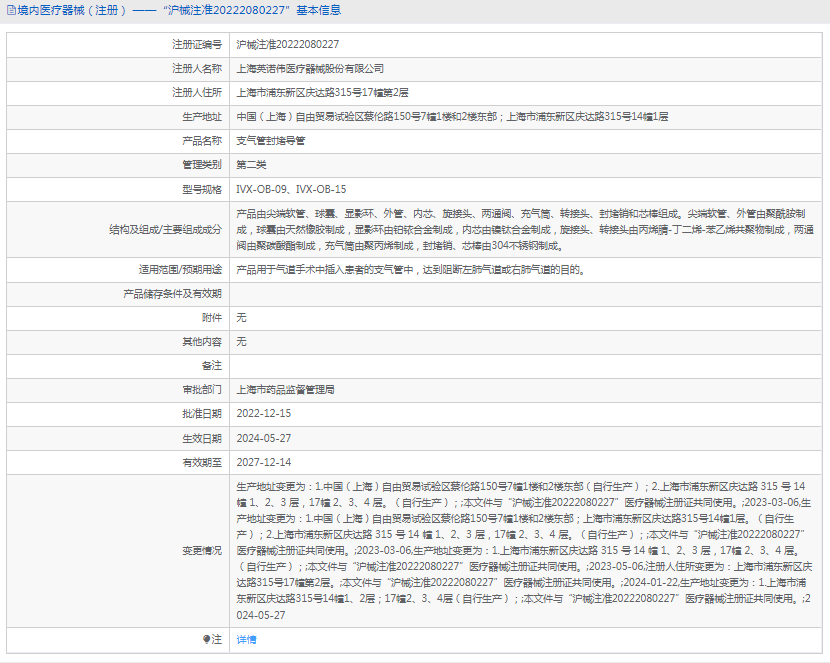This screenshot has height=663, width=830.
Task: Click the 生效日期 row label
Action: pyautogui.click(x=202, y=438)
